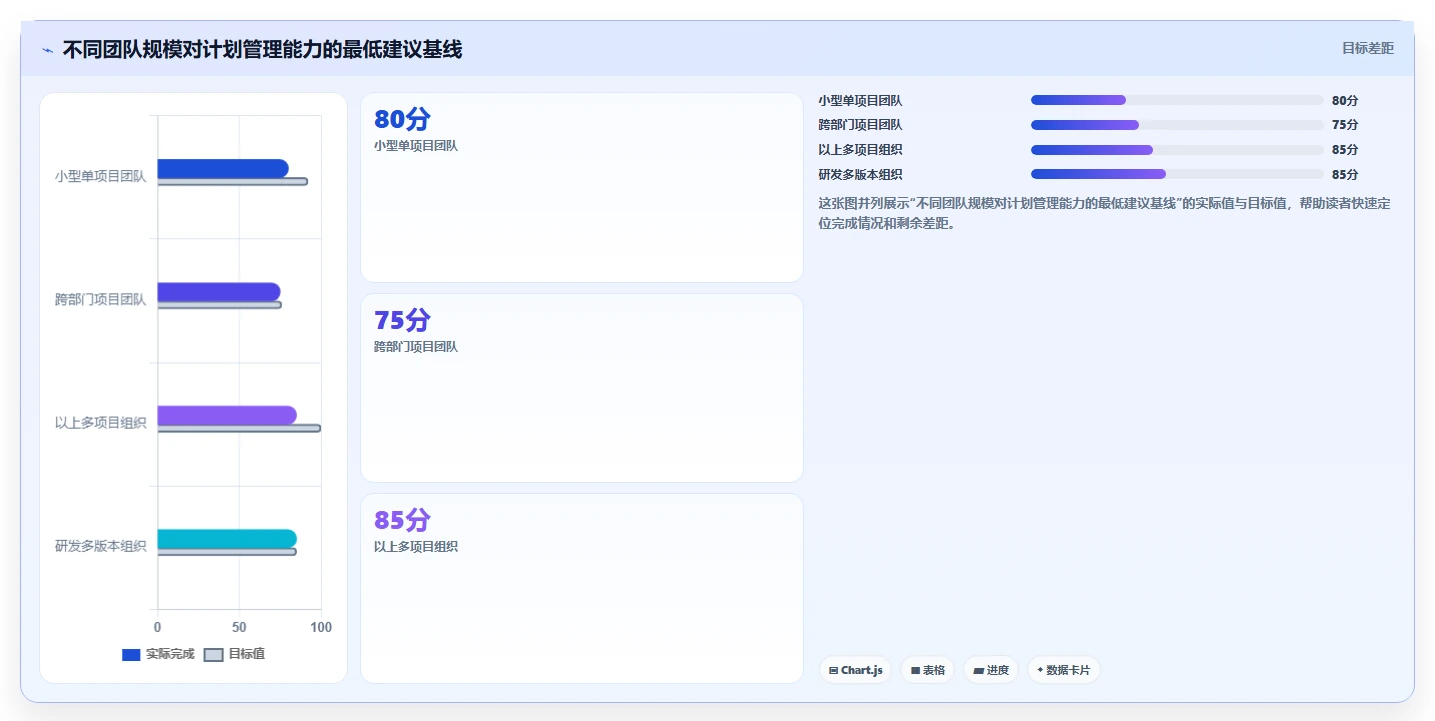Click the indigo 跨部门项目团队 actual bar
Image resolution: width=1435 pixels, height=721 pixels.
point(219,292)
